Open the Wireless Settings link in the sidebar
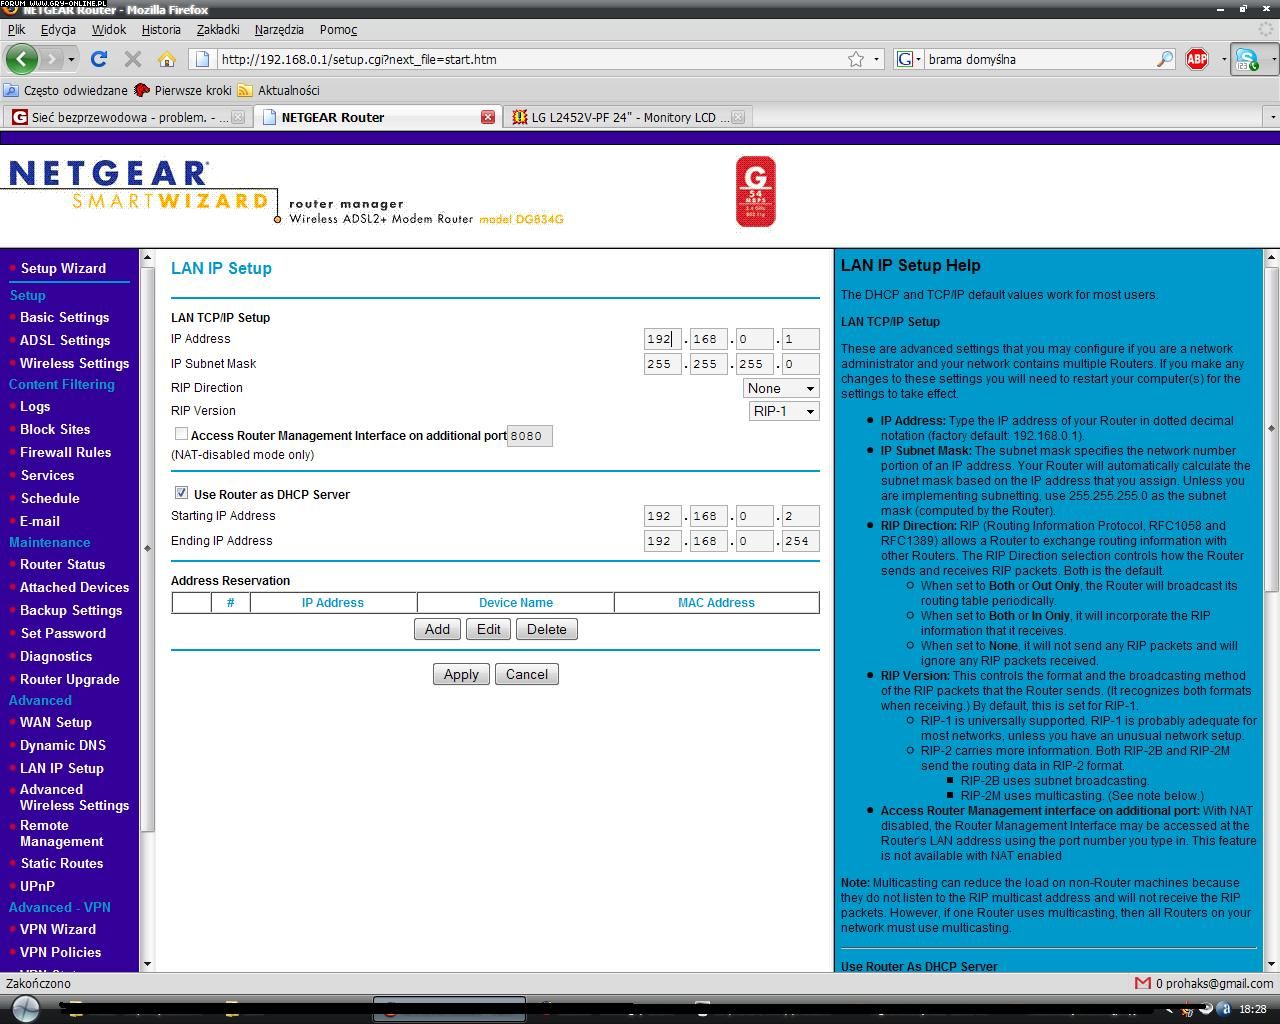 click(74, 363)
